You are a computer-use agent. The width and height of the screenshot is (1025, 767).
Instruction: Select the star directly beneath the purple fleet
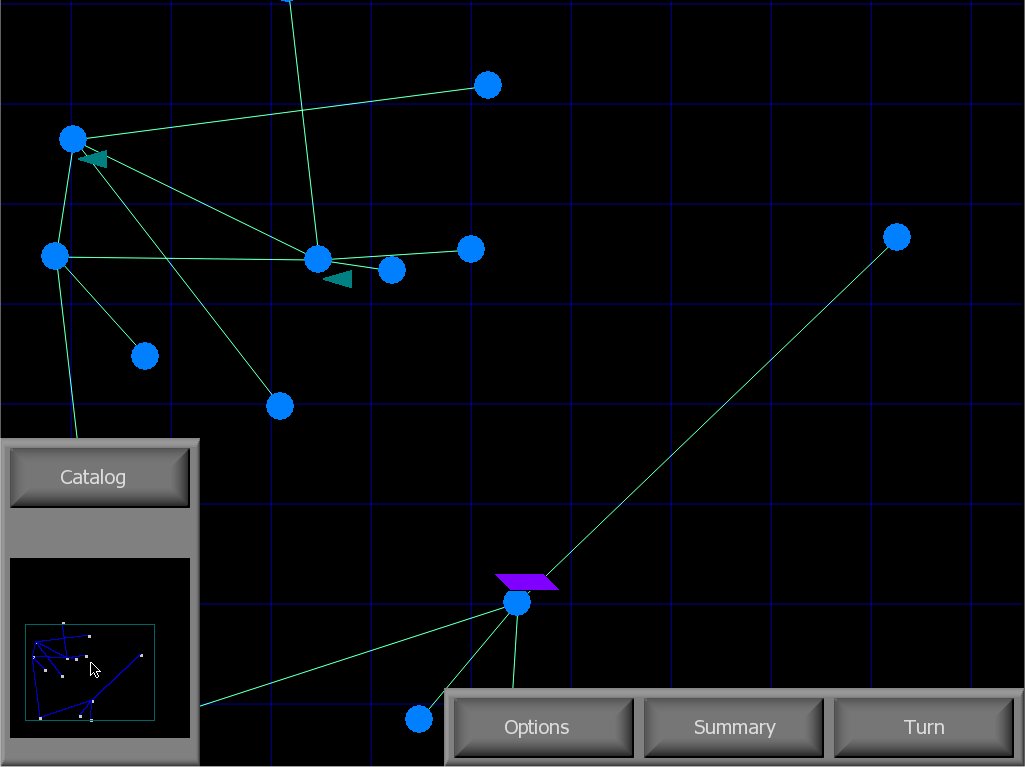coord(517,602)
